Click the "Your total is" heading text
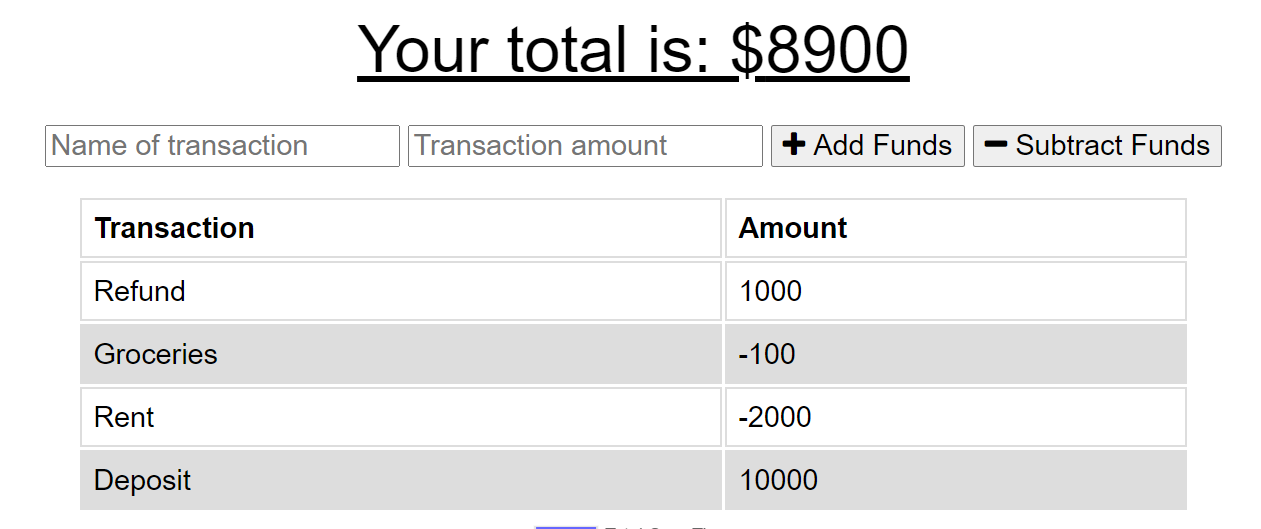 (540, 50)
